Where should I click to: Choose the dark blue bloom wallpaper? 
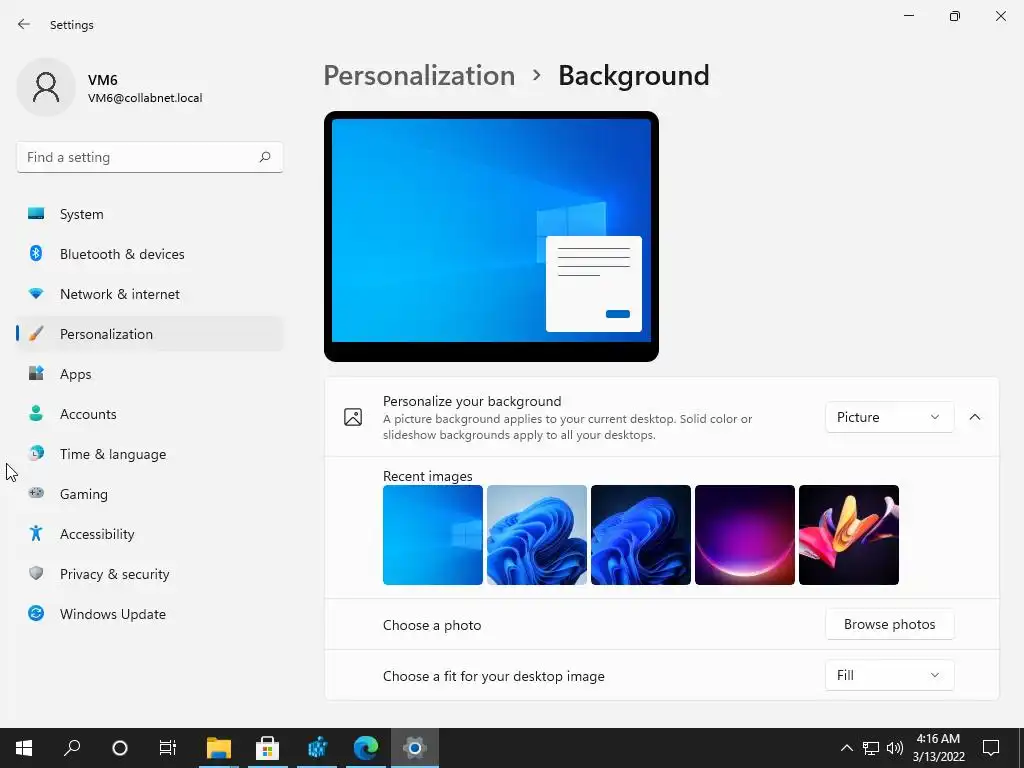(641, 535)
